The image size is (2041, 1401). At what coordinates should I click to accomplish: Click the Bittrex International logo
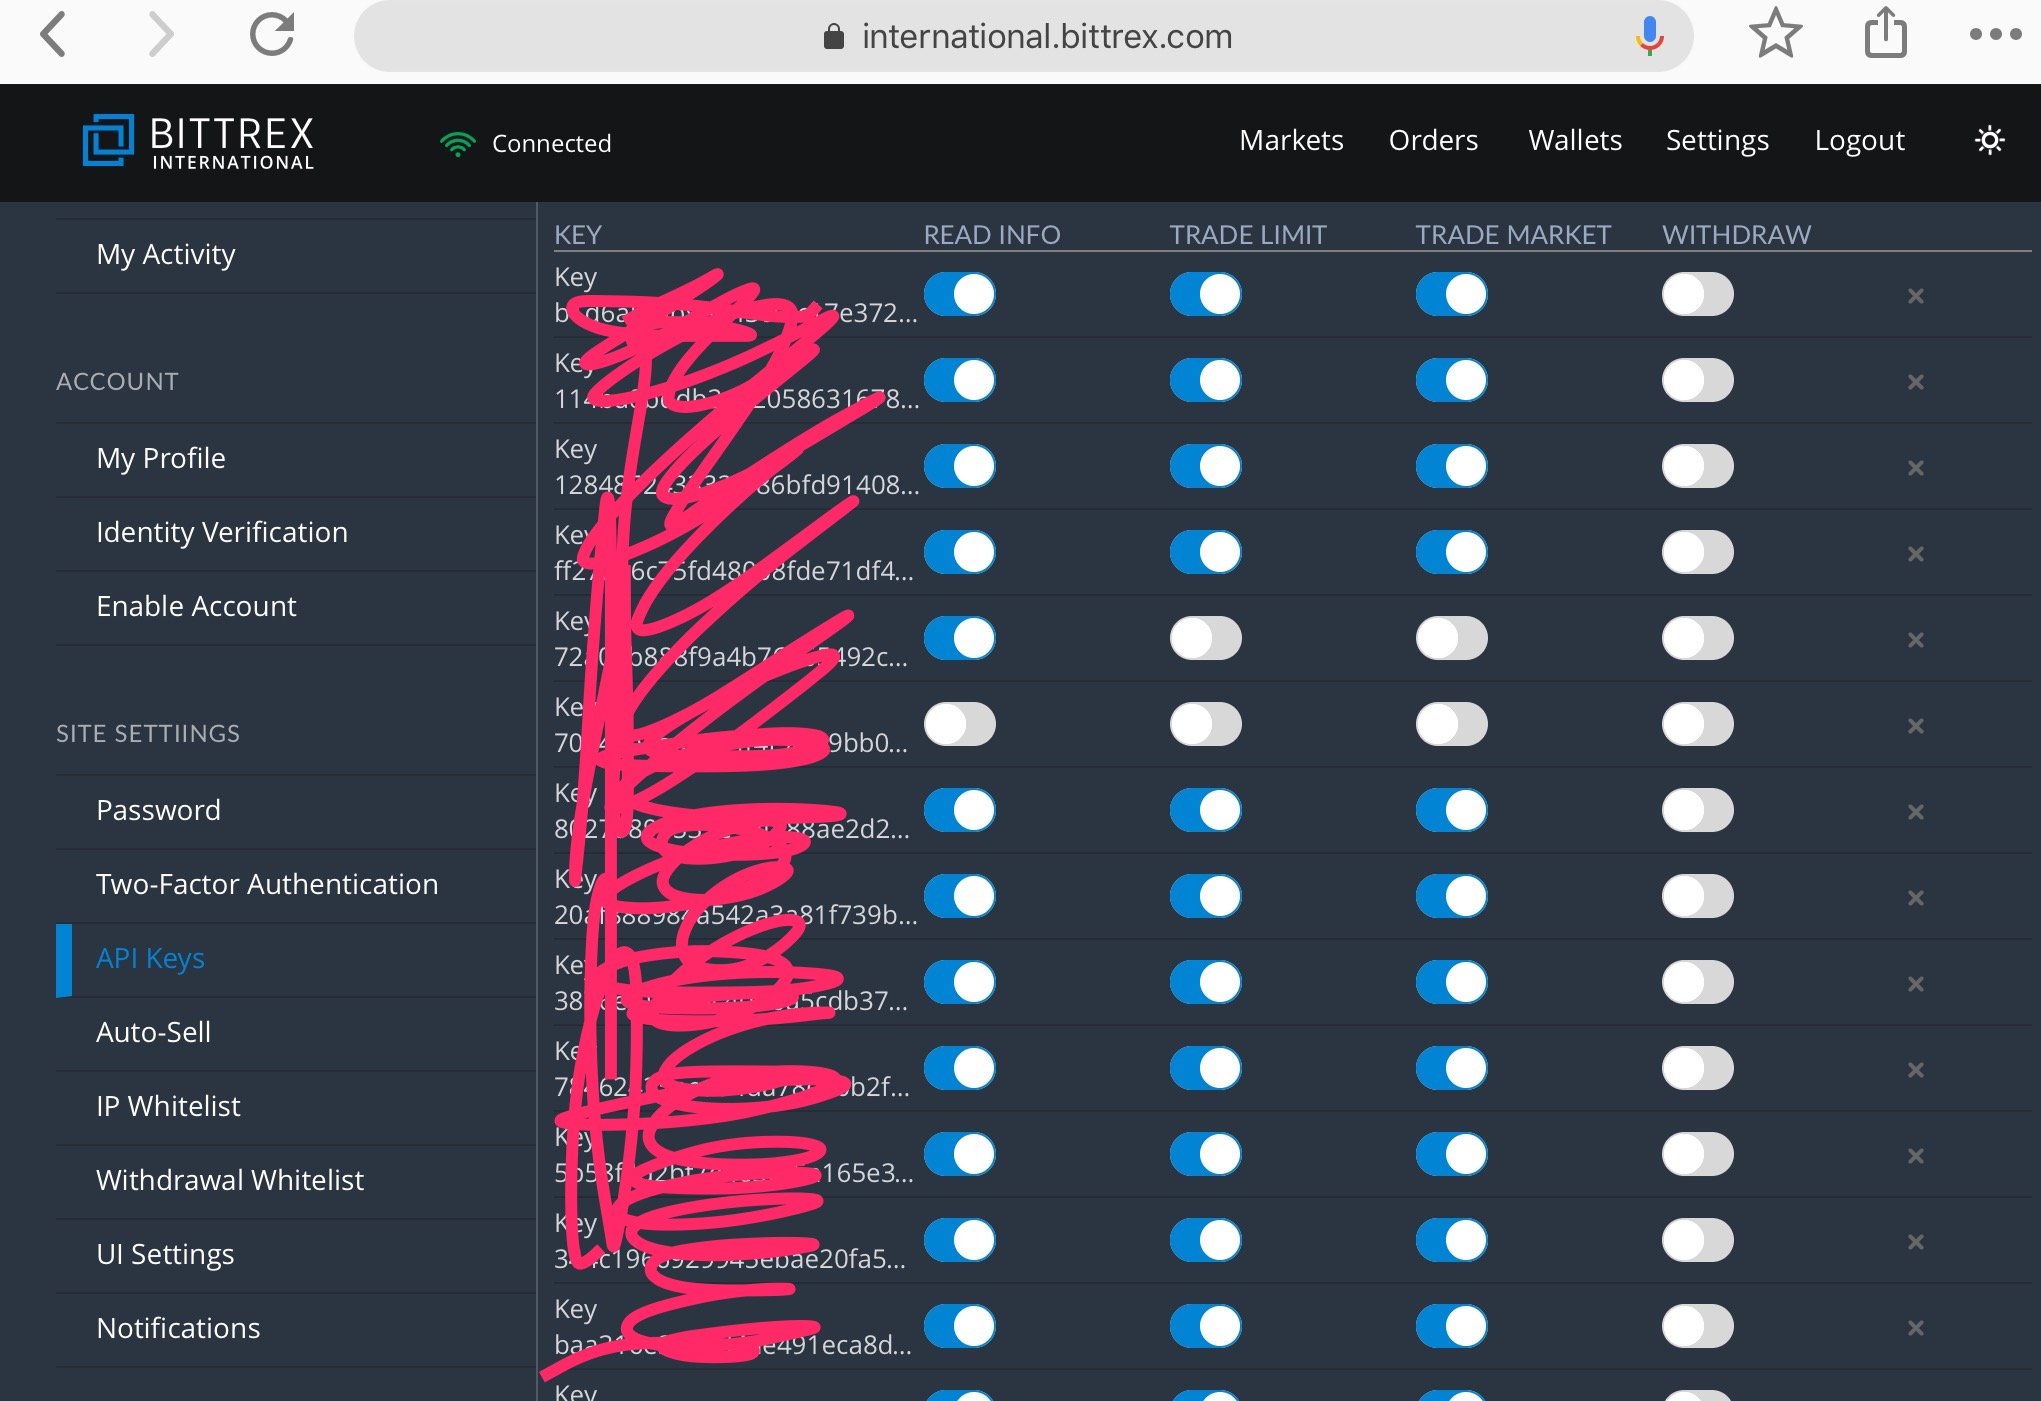198,142
